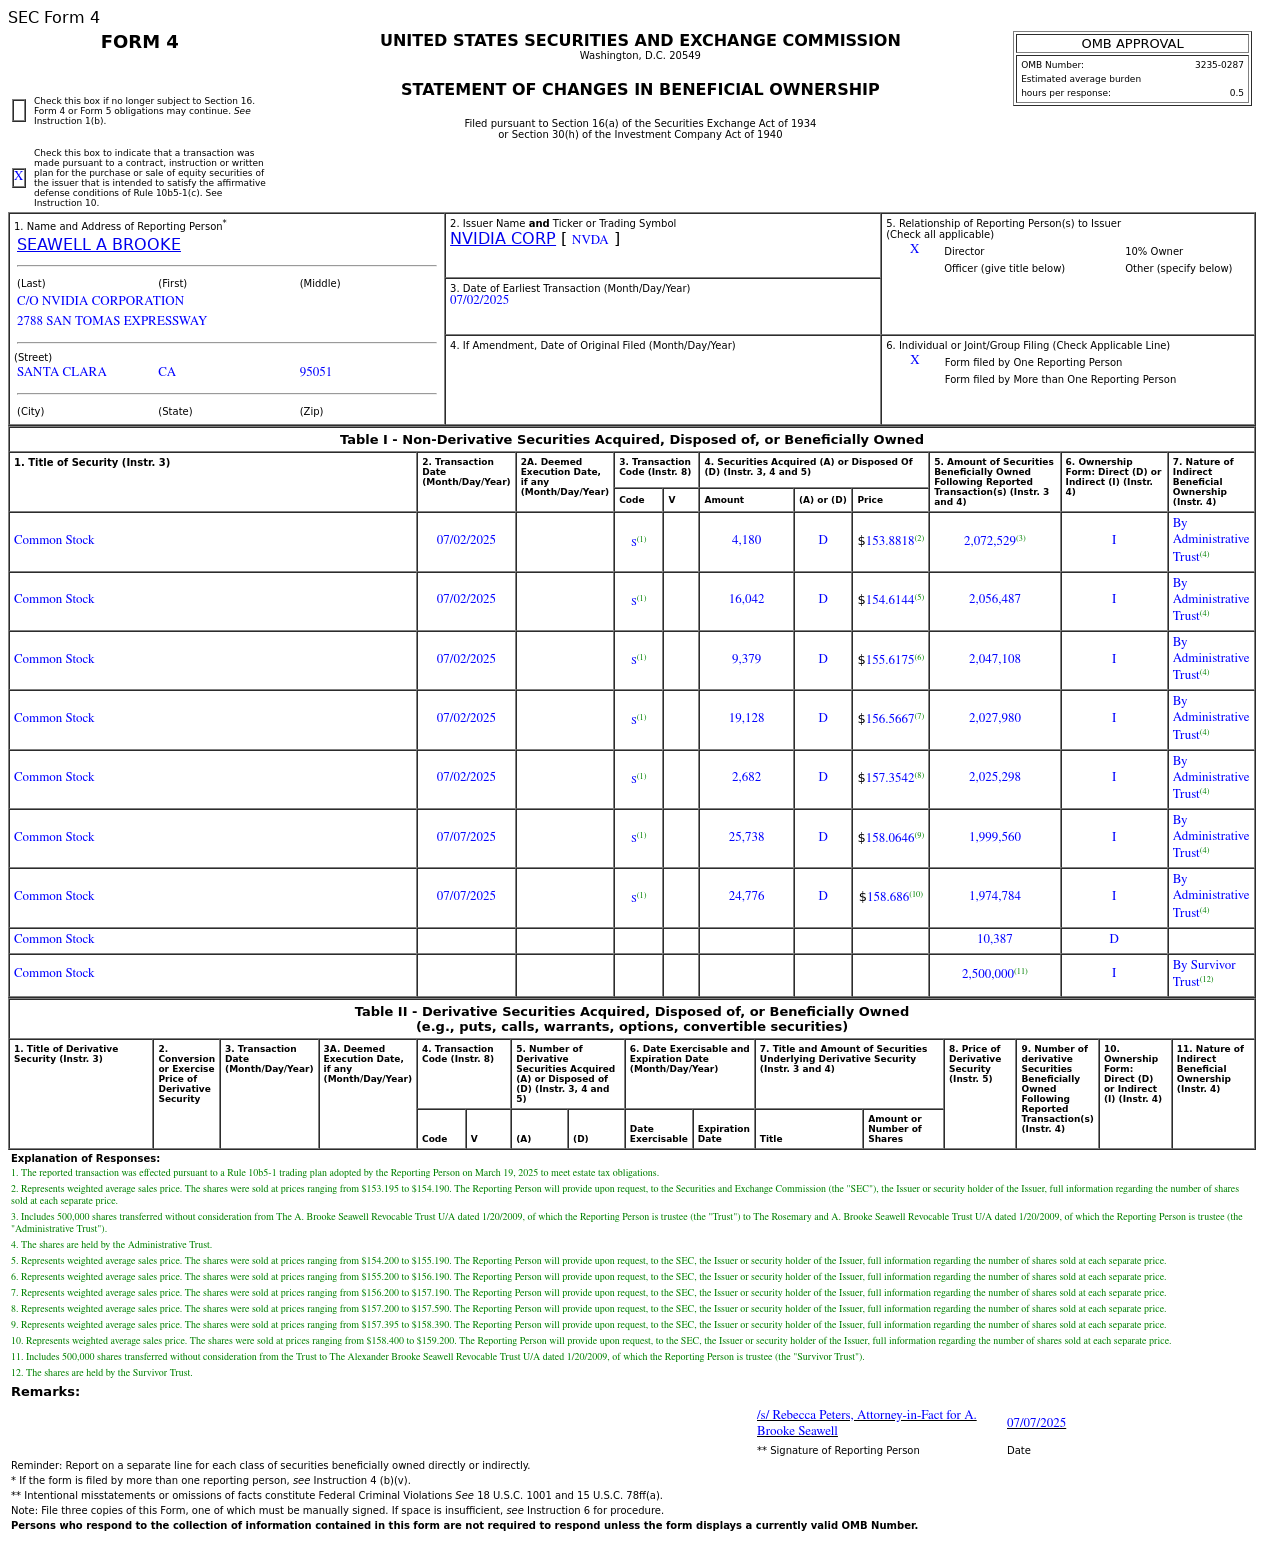Click the OMB APPROVAL box header
The height and width of the screenshot is (1555, 1264).
(x=1132, y=44)
